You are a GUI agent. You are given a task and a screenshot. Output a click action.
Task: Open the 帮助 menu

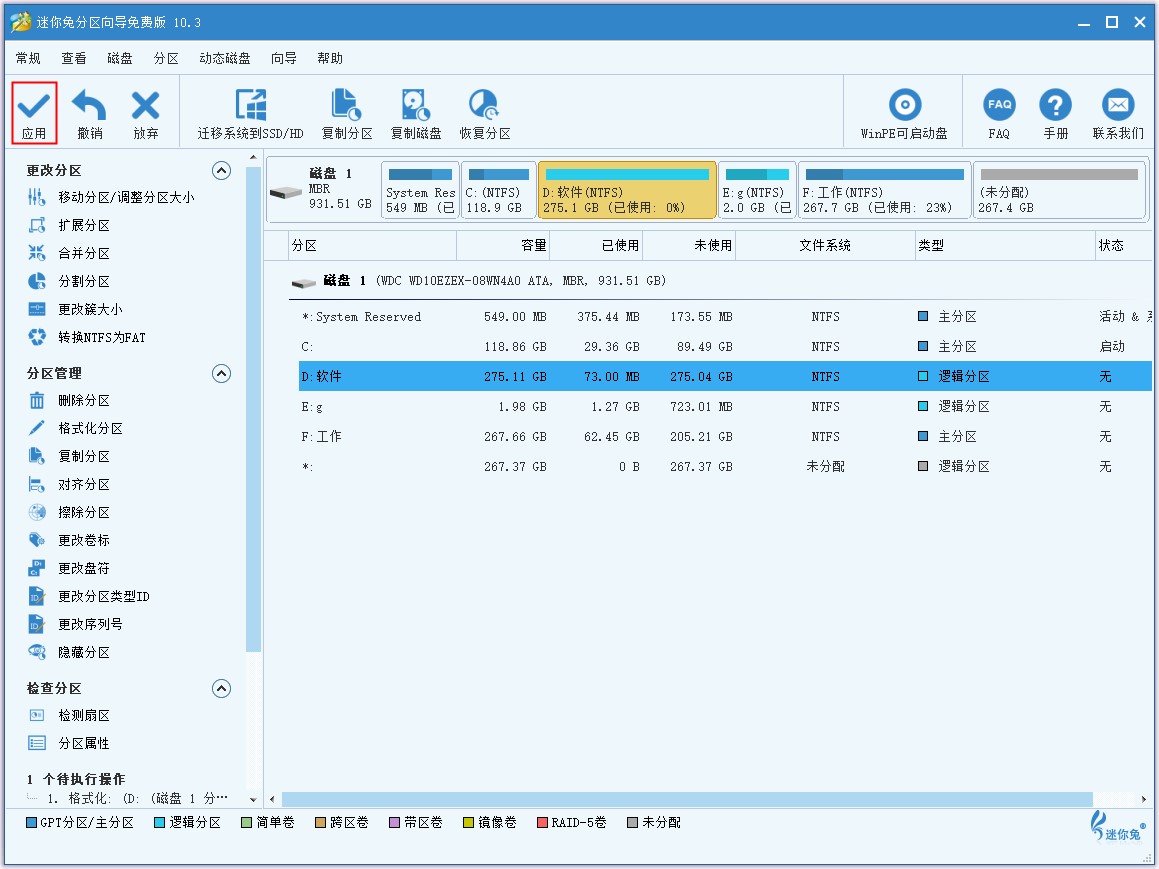pyautogui.click(x=330, y=58)
